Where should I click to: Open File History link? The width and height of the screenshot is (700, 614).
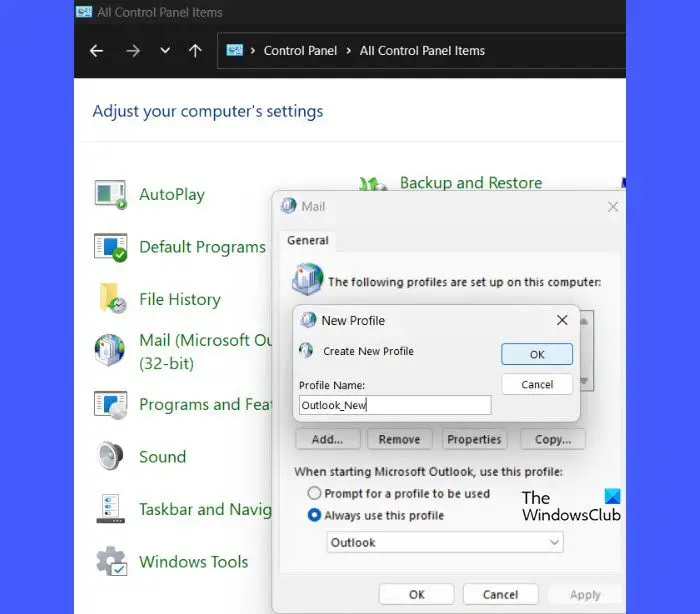[180, 299]
